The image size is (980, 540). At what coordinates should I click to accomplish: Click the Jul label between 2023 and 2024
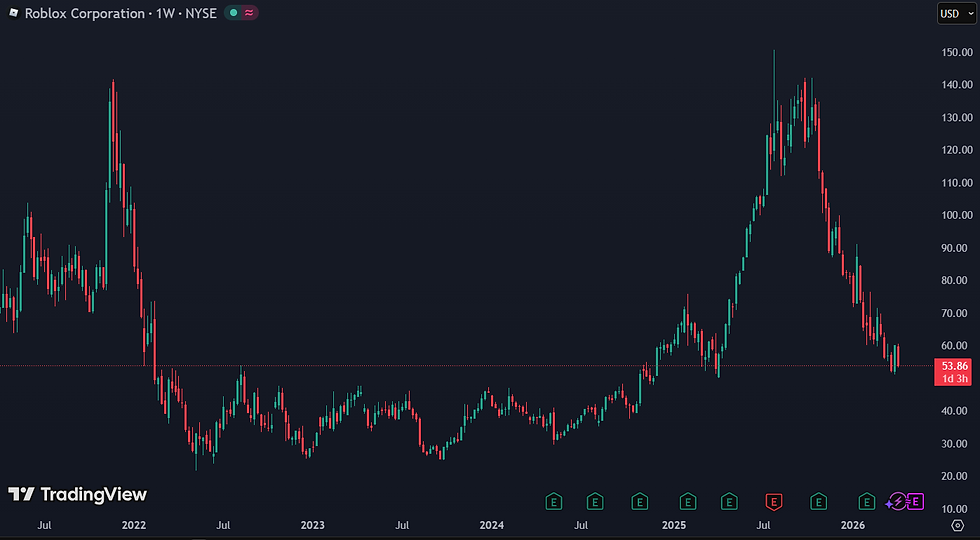[x=402, y=525]
